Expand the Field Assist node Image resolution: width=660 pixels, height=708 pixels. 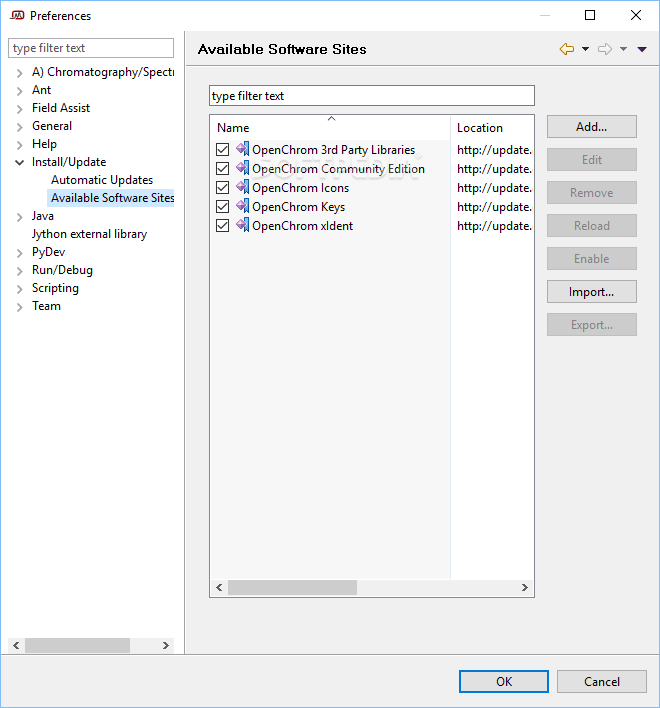click(19, 109)
